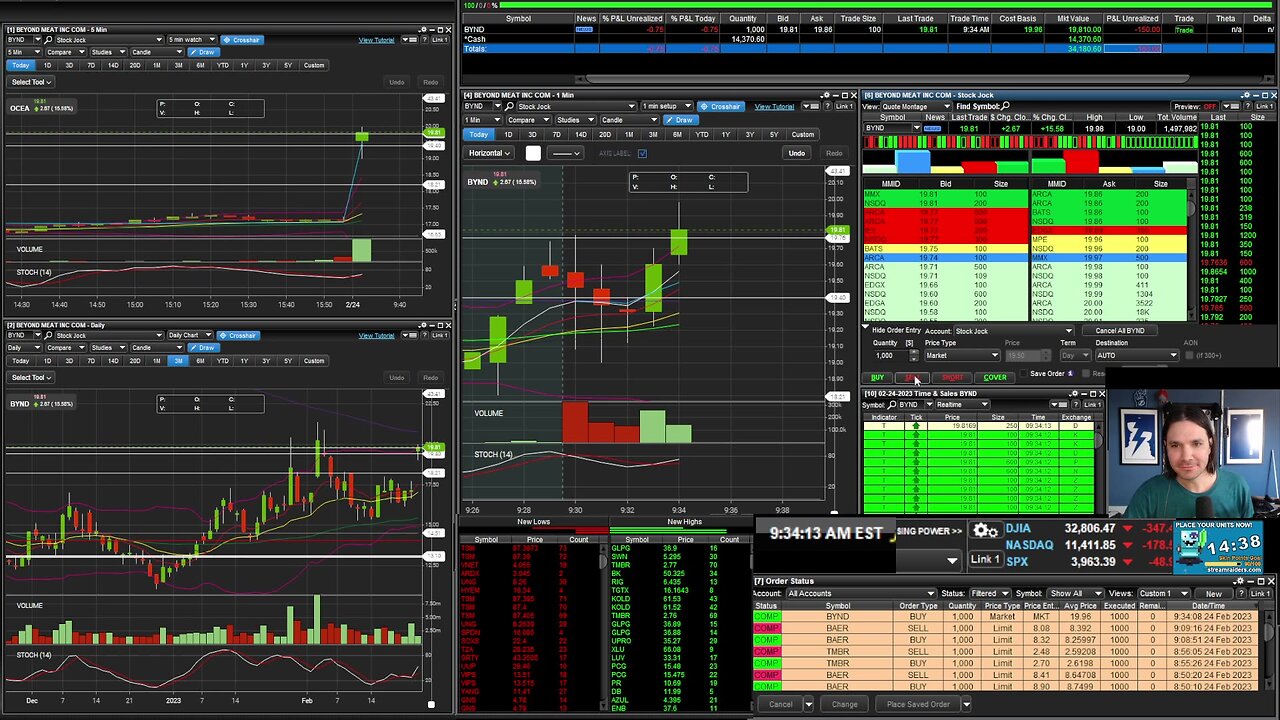Screen dimensions: 1280x720
Task: Click the Link 1 icon in 5 Min chart
Action: tap(440, 40)
